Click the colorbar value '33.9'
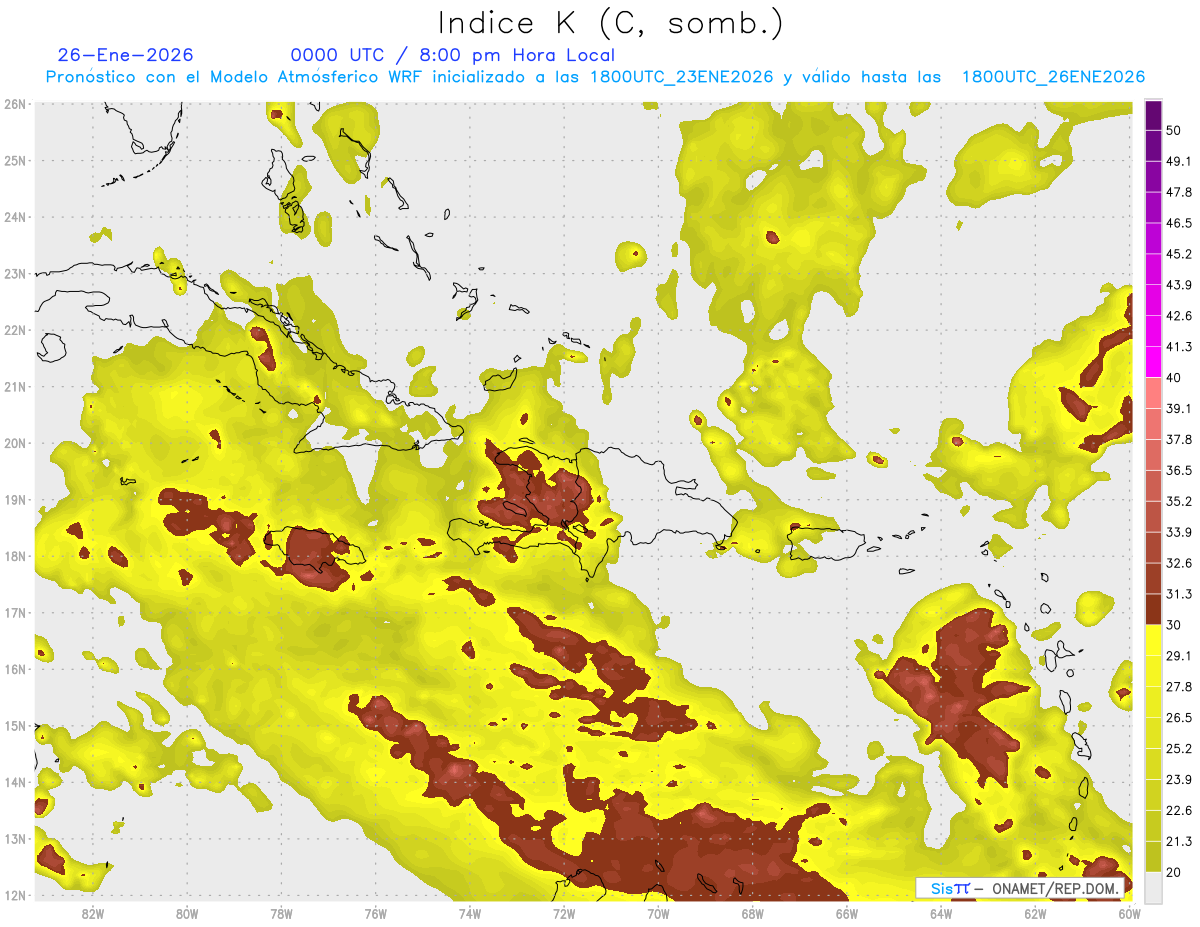The image size is (1200, 927). [1178, 532]
